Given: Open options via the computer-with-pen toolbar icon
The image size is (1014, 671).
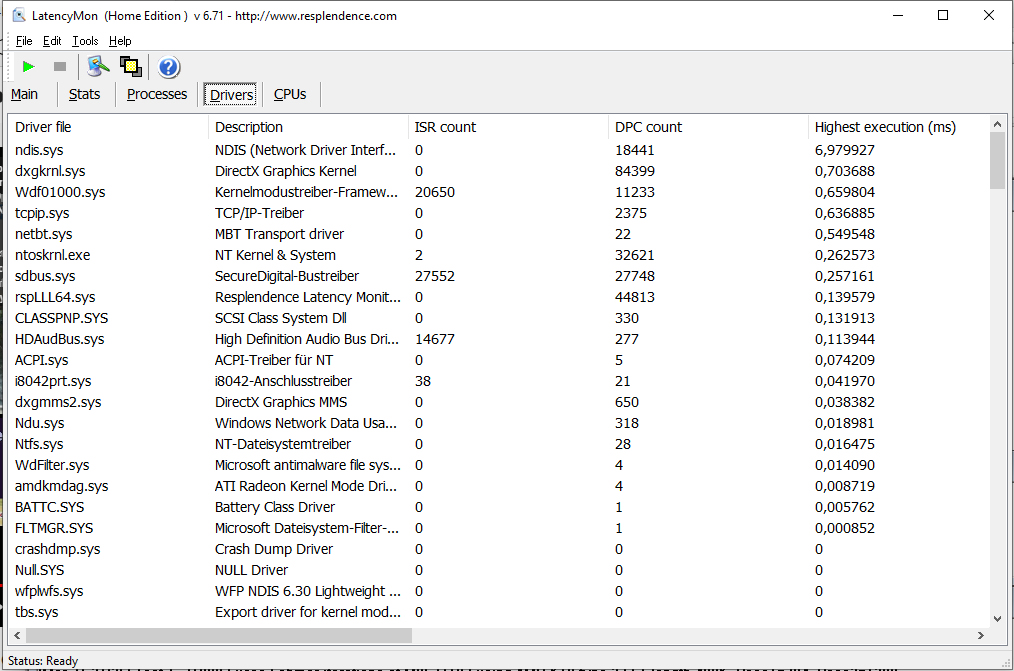Looking at the screenshot, I should pos(97,67).
